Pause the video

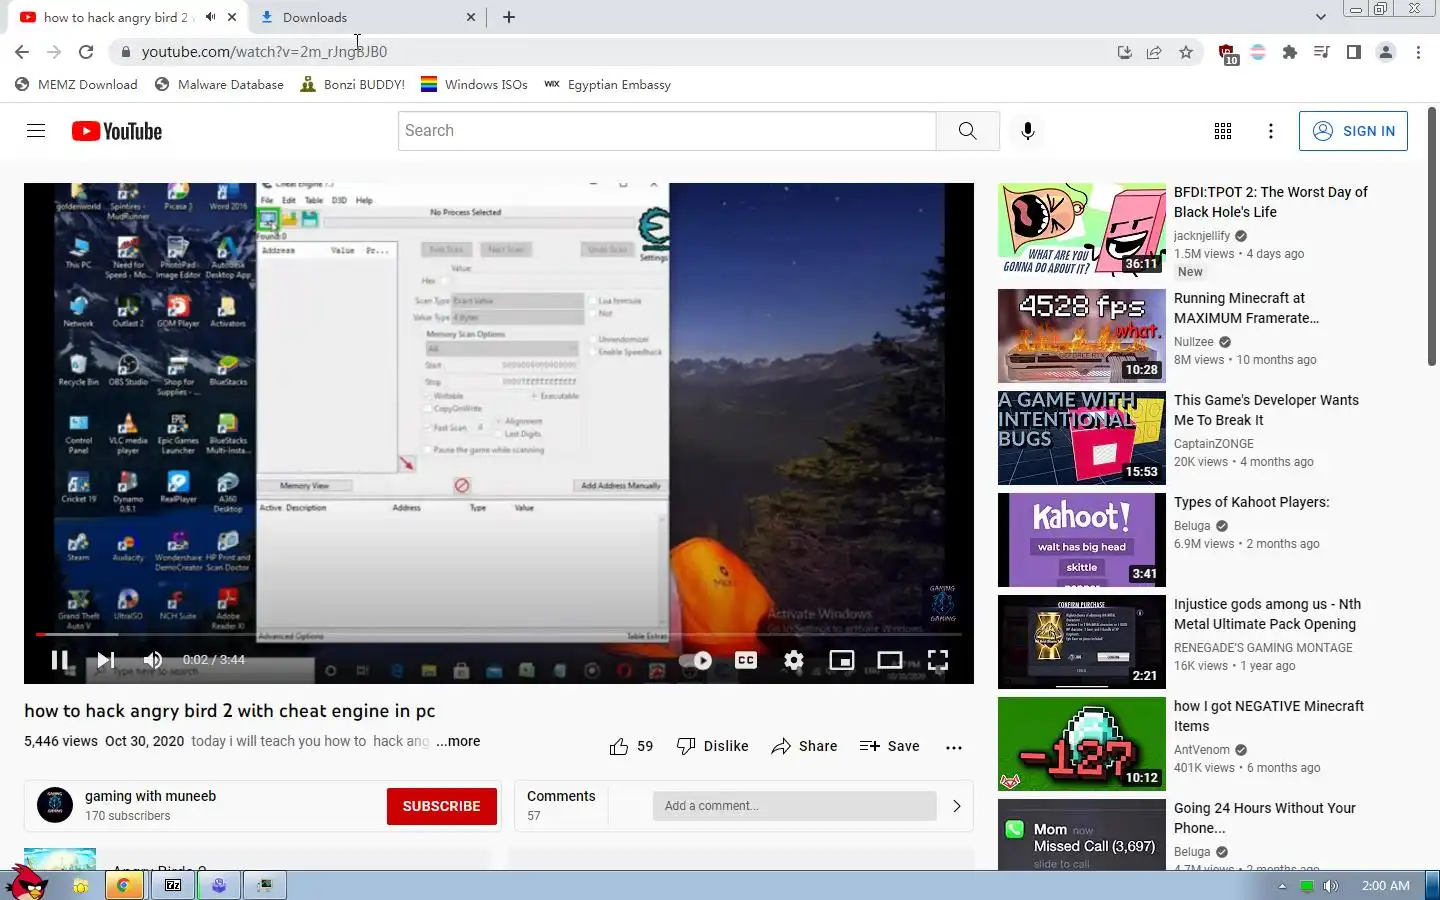pos(60,660)
